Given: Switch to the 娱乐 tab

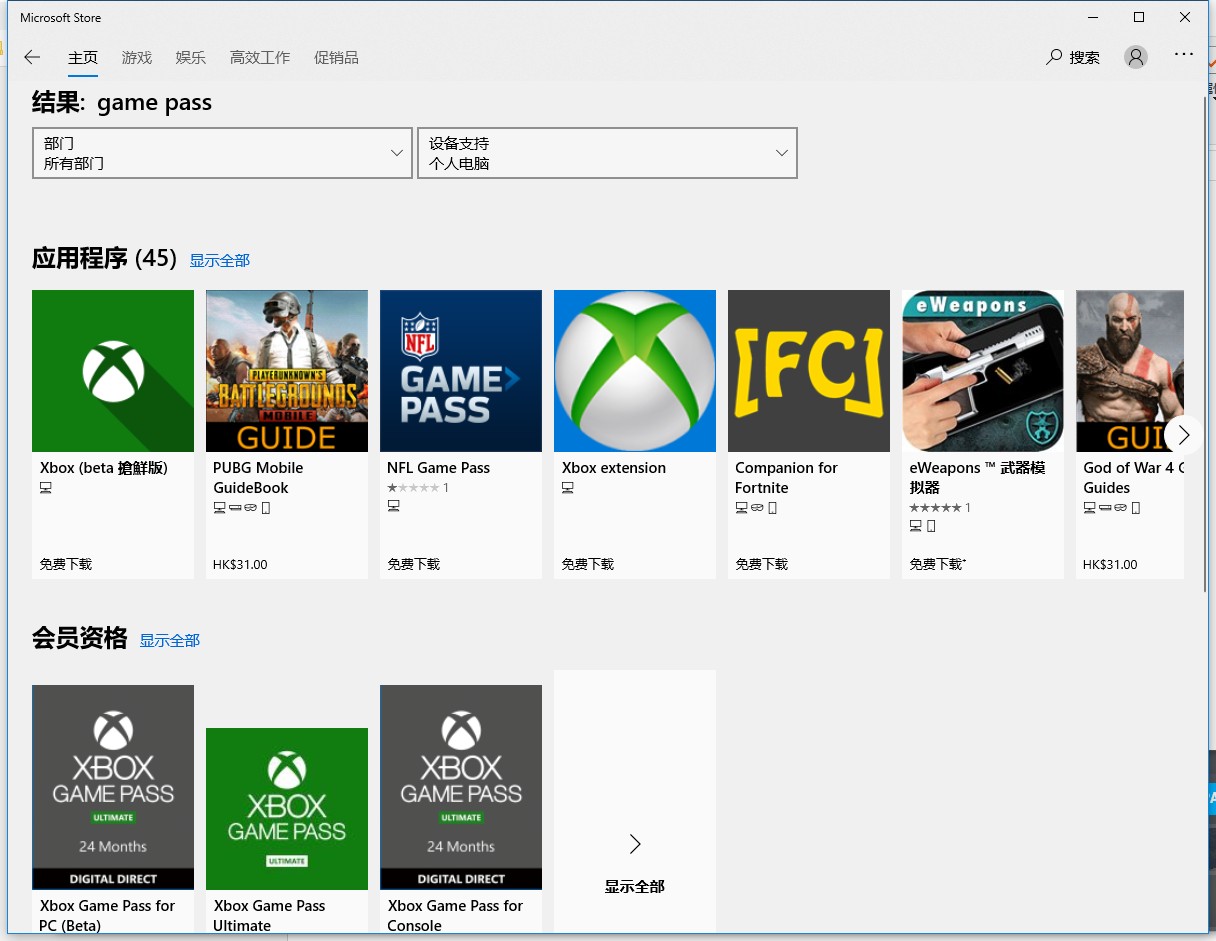Looking at the screenshot, I should [x=190, y=57].
